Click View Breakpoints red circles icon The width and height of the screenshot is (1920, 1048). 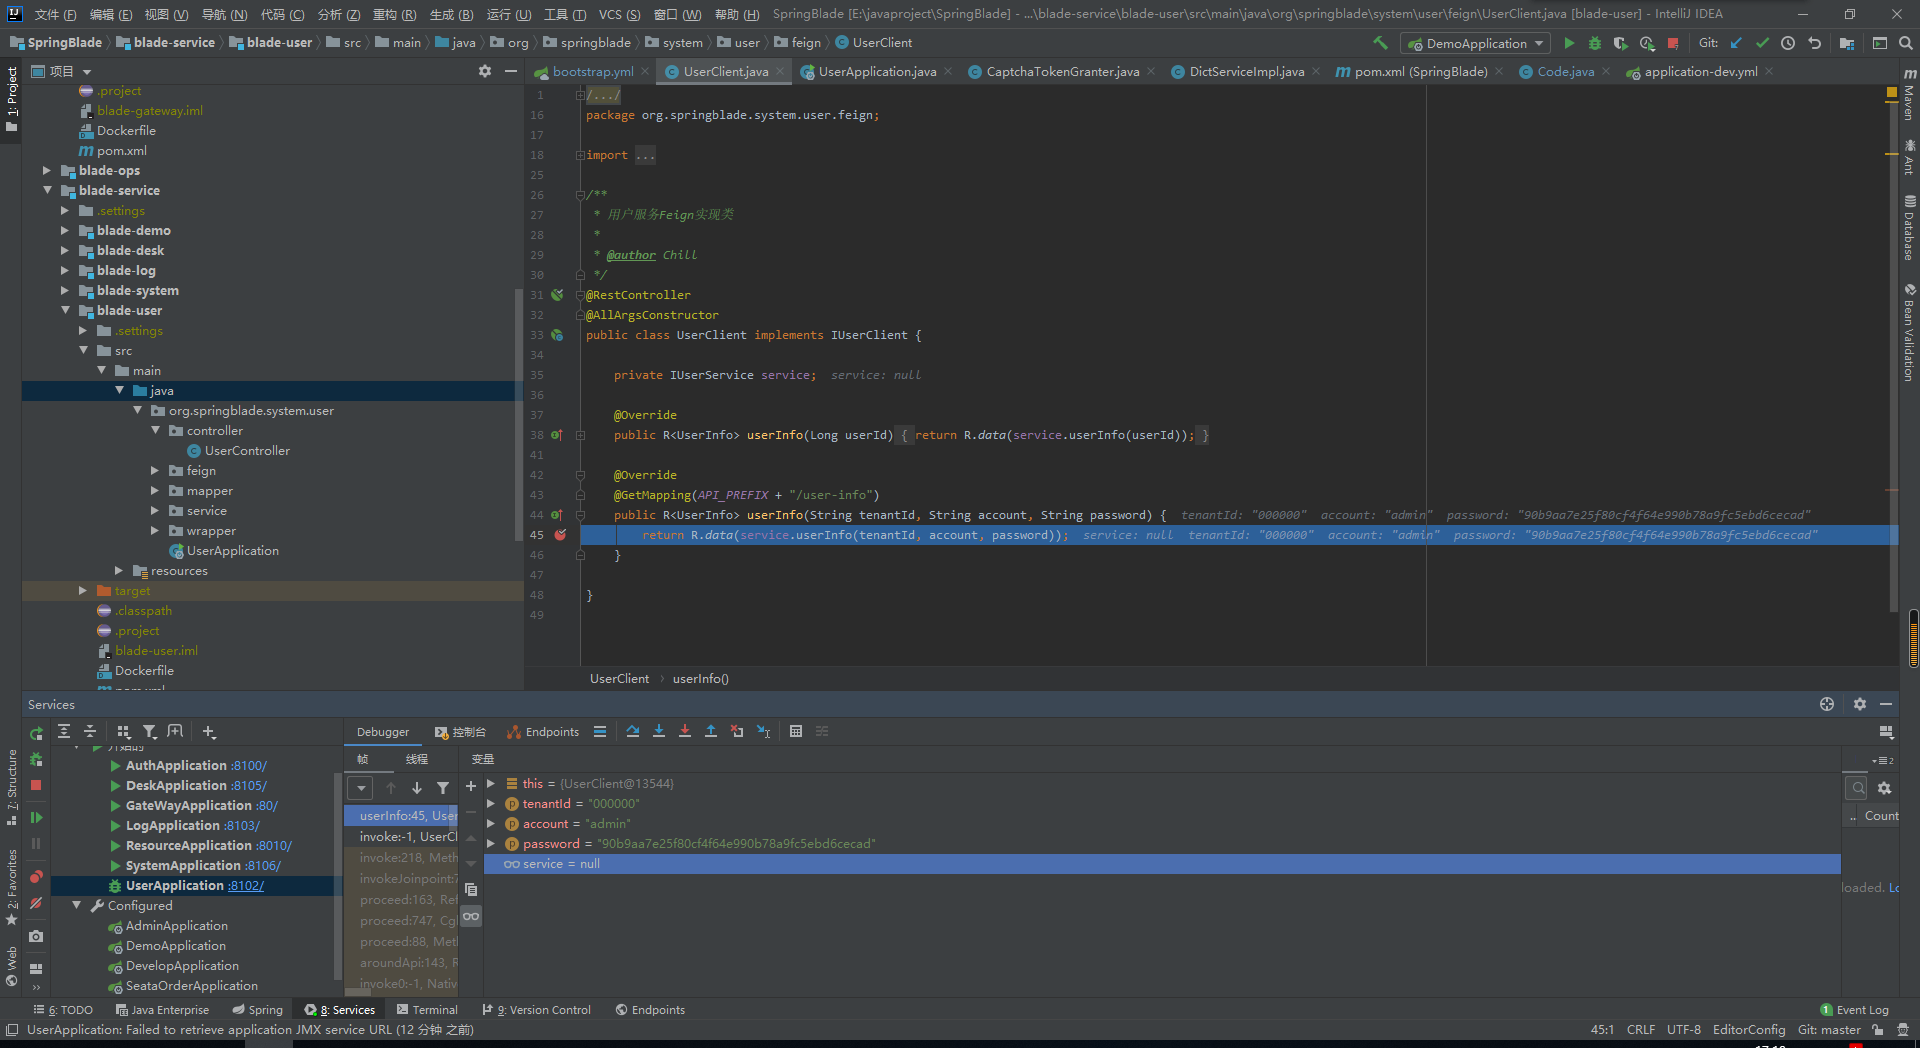click(x=36, y=877)
